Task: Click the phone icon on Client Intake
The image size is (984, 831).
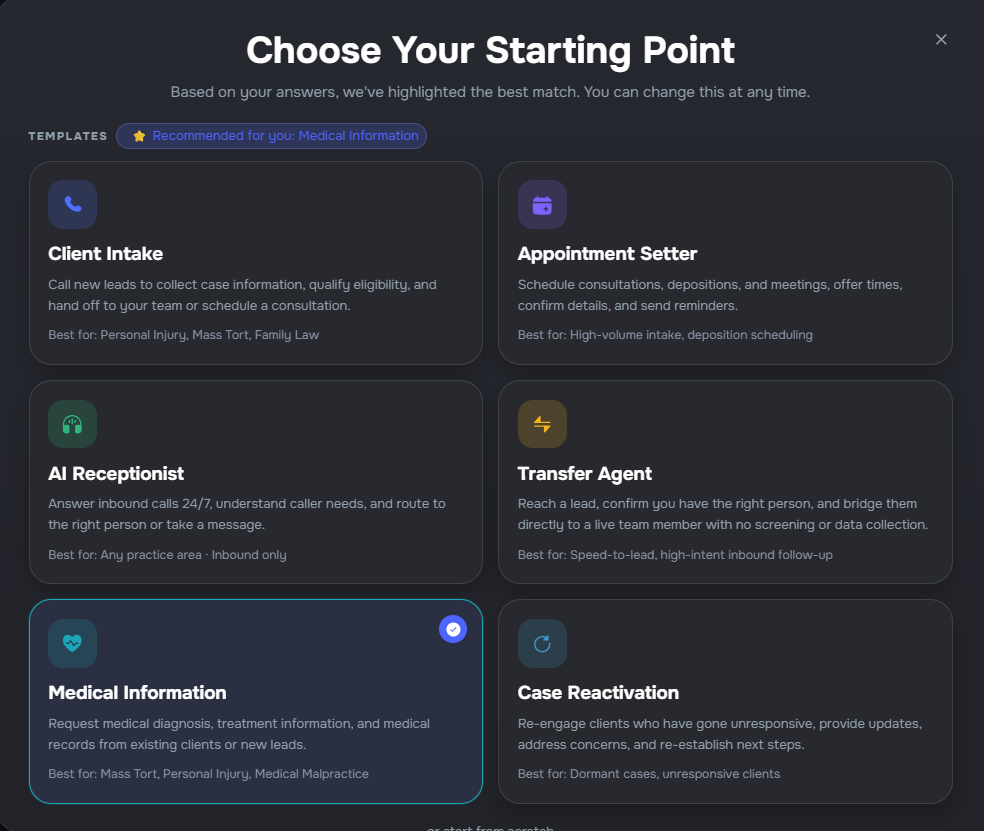Action: coord(72,204)
